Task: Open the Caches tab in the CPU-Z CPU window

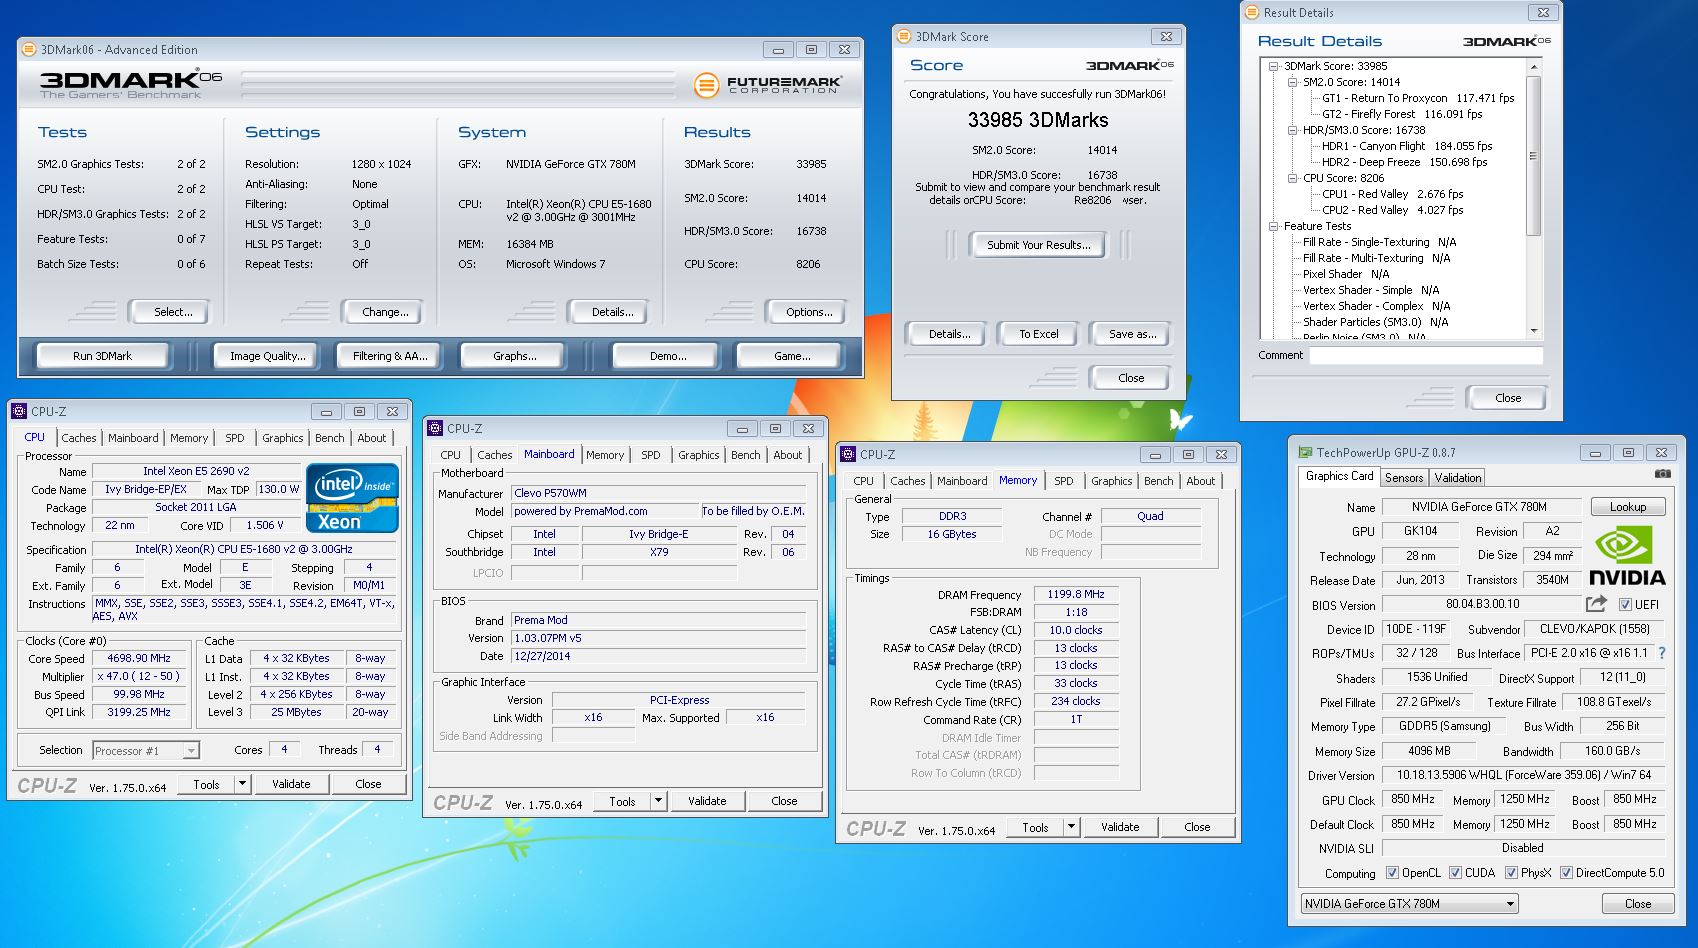Action: (x=79, y=438)
